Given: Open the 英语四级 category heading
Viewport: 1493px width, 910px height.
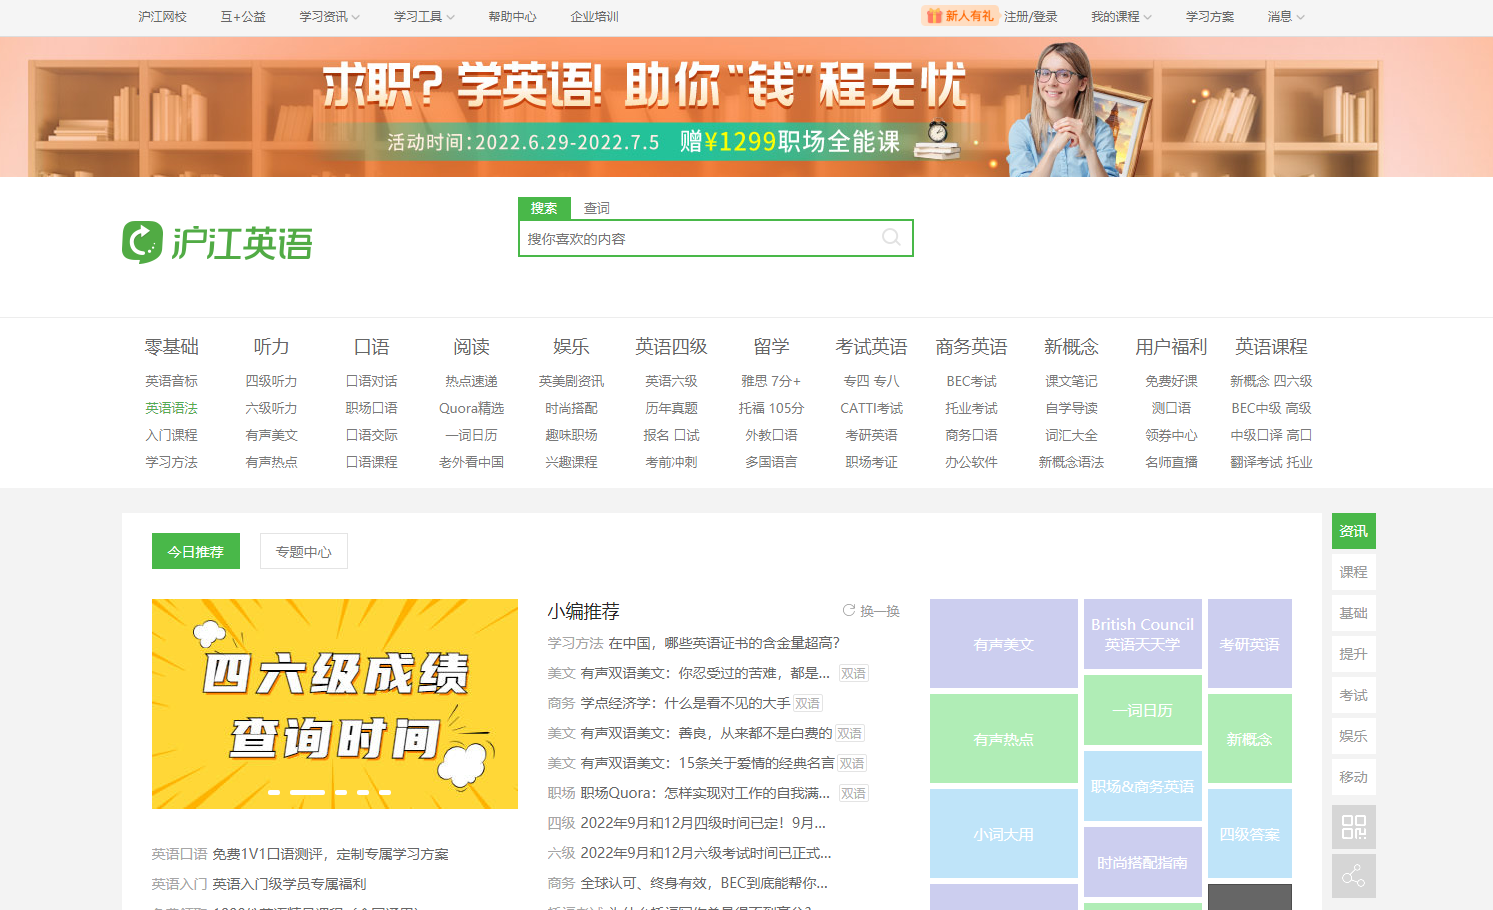Looking at the screenshot, I should tap(672, 347).
